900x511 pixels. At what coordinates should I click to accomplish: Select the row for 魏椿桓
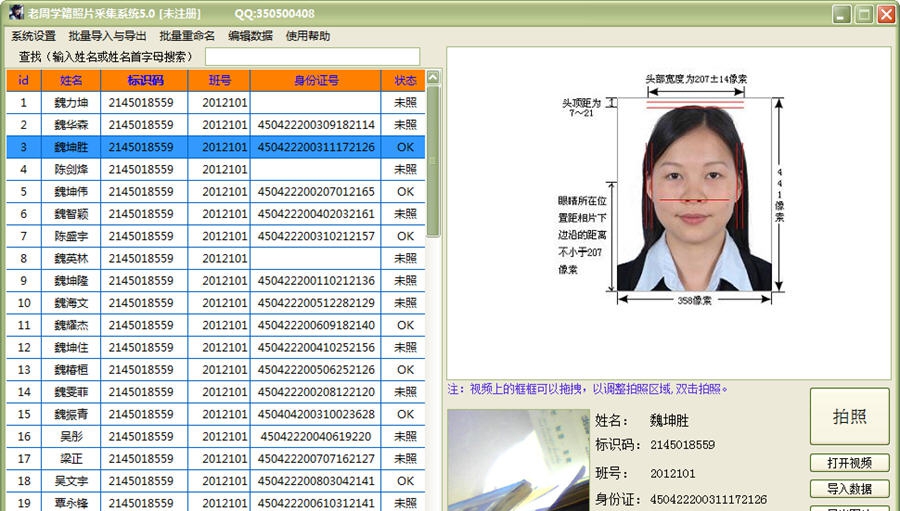216,370
